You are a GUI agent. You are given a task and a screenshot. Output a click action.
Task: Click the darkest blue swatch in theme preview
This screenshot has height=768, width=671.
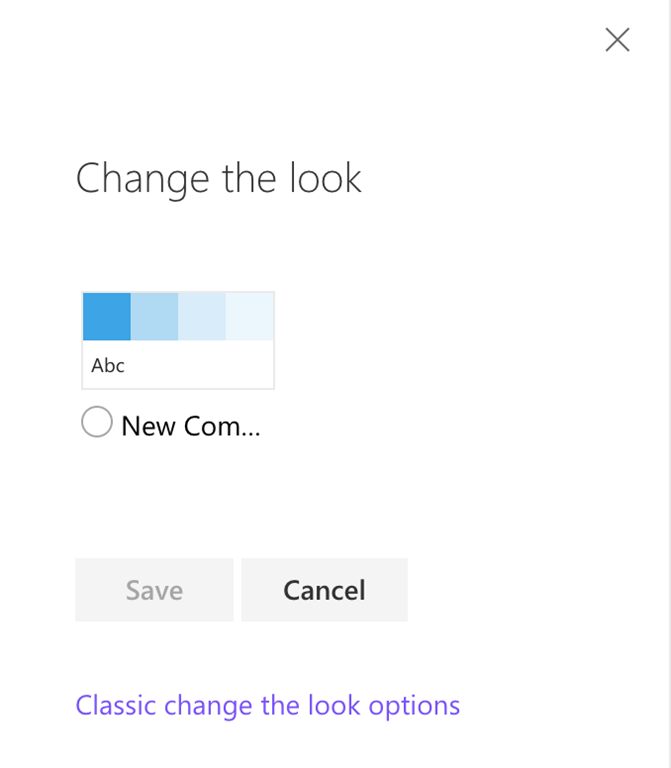pyautogui.click(x=107, y=316)
